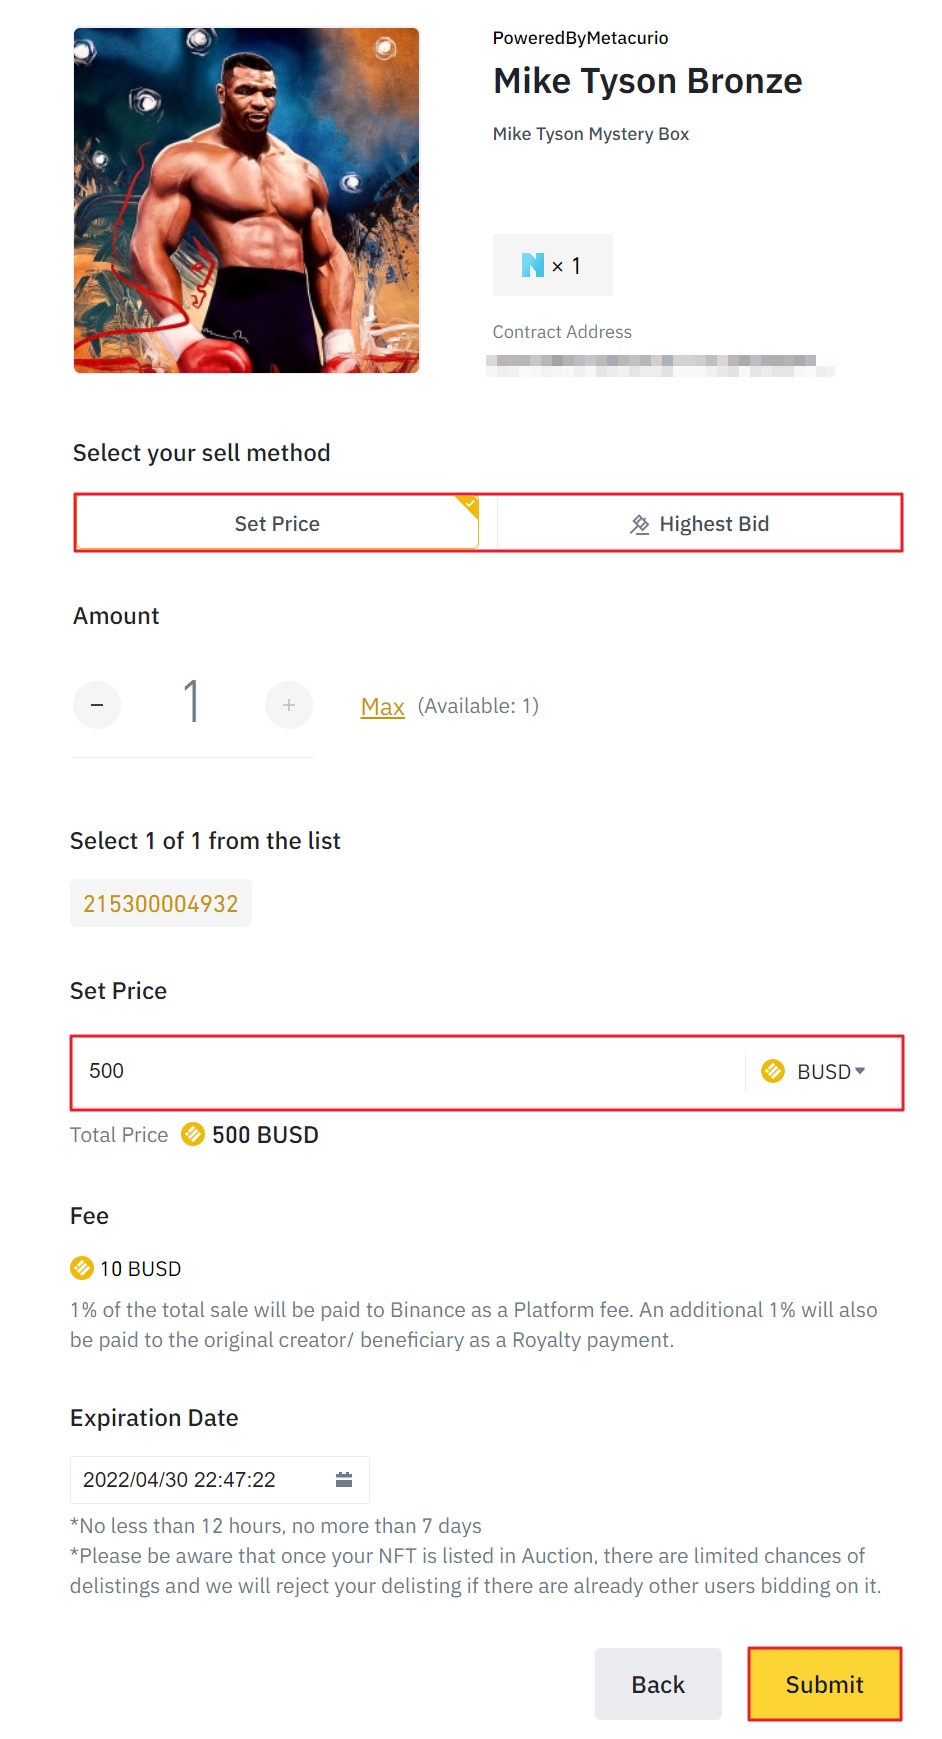Increase amount with the plus button
The width and height of the screenshot is (942, 1739).
[289, 705]
